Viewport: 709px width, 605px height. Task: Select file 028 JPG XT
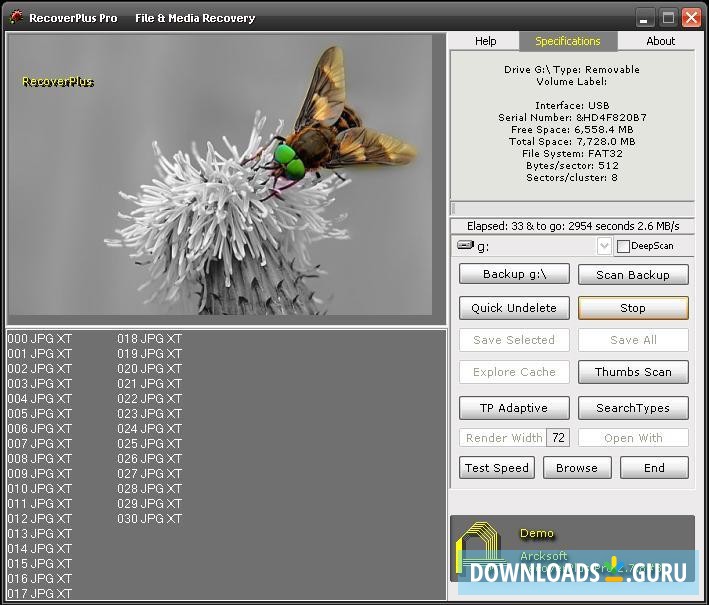click(150, 488)
